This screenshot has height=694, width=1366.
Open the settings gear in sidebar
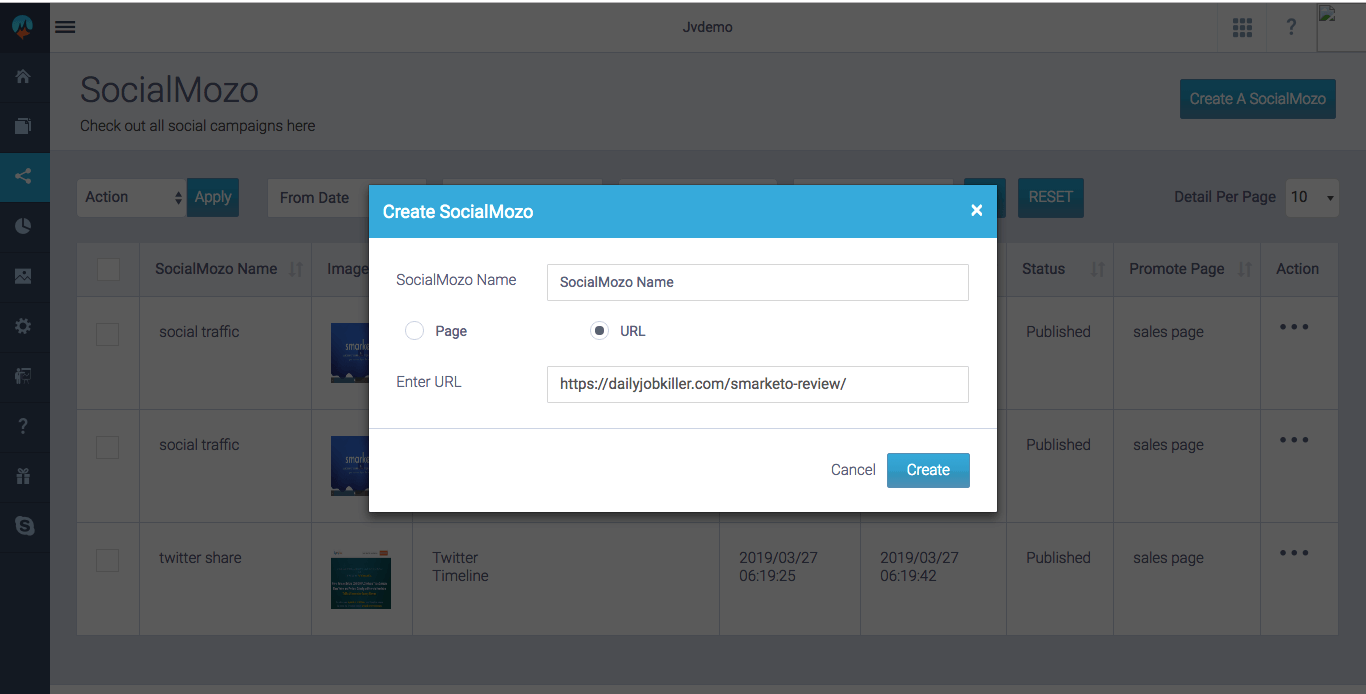click(23, 326)
